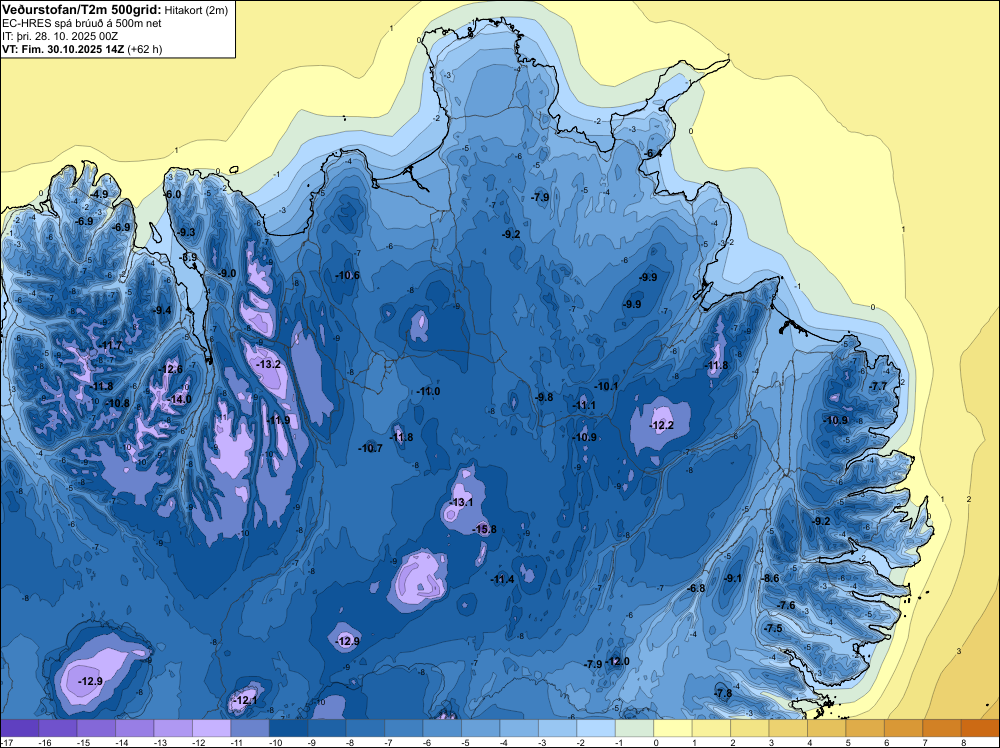Viewport: 1000px width, 748px height.
Task: Click the 8 tick label in the color scale
Action: click(x=965, y=742)
